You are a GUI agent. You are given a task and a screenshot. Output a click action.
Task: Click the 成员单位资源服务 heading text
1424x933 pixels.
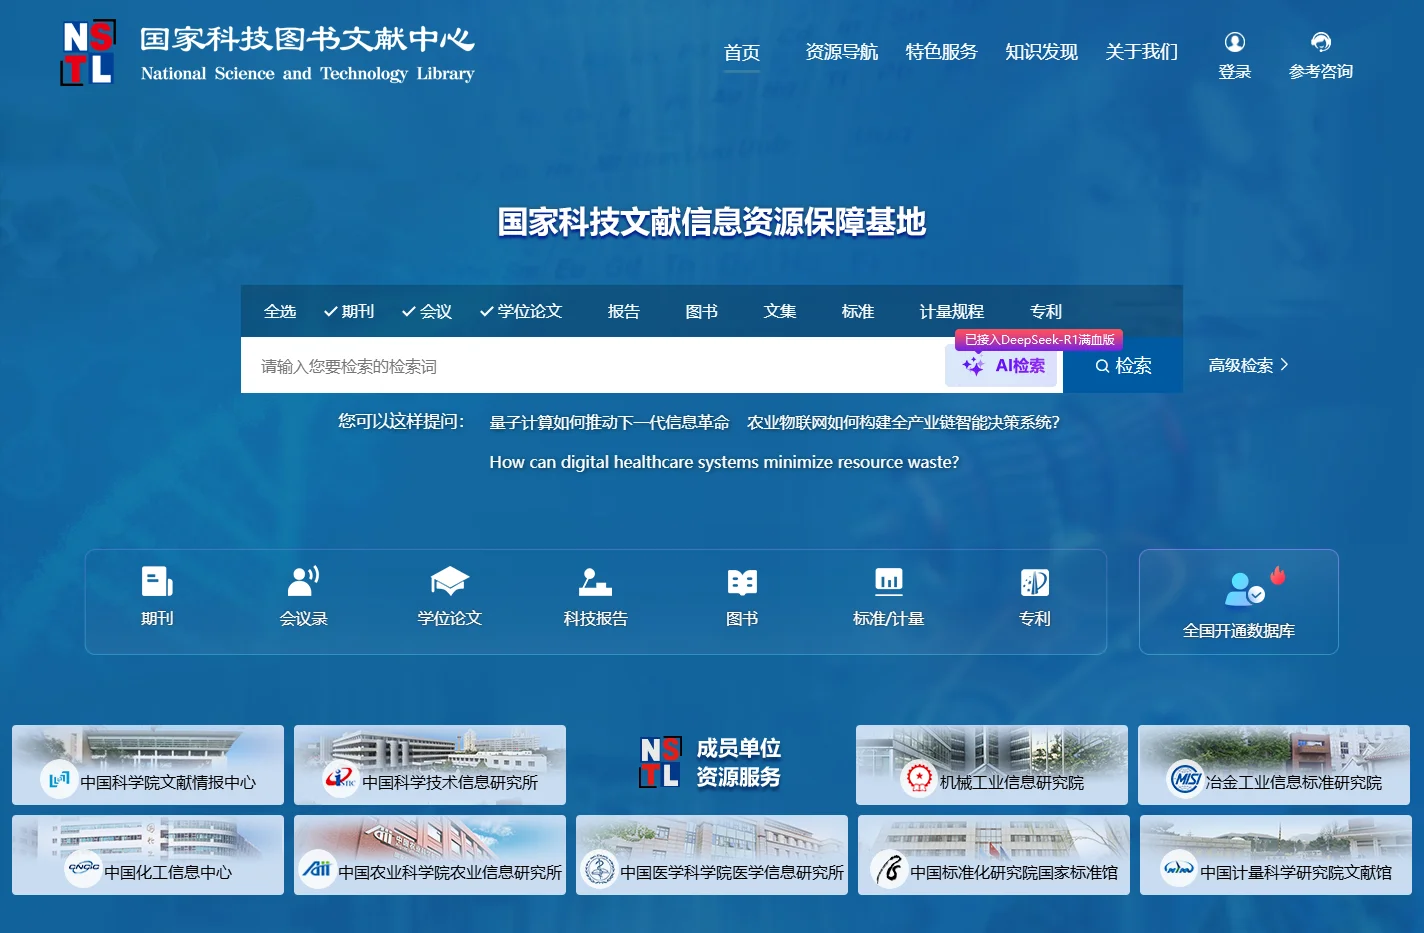[738, 762]
